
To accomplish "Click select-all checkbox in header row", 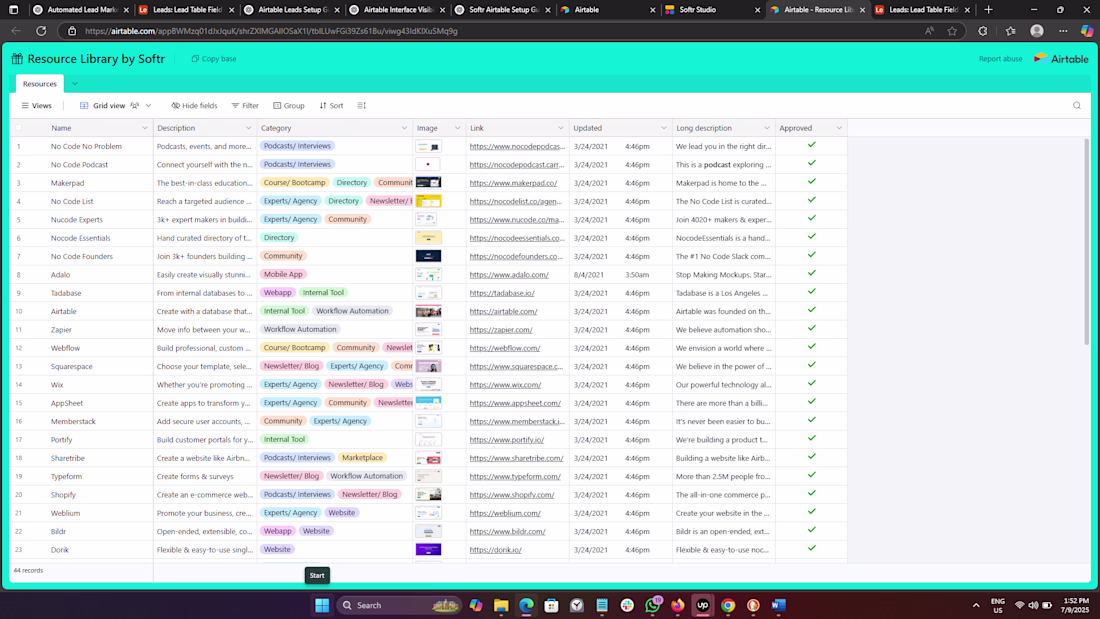I will (x=19, y=128).
